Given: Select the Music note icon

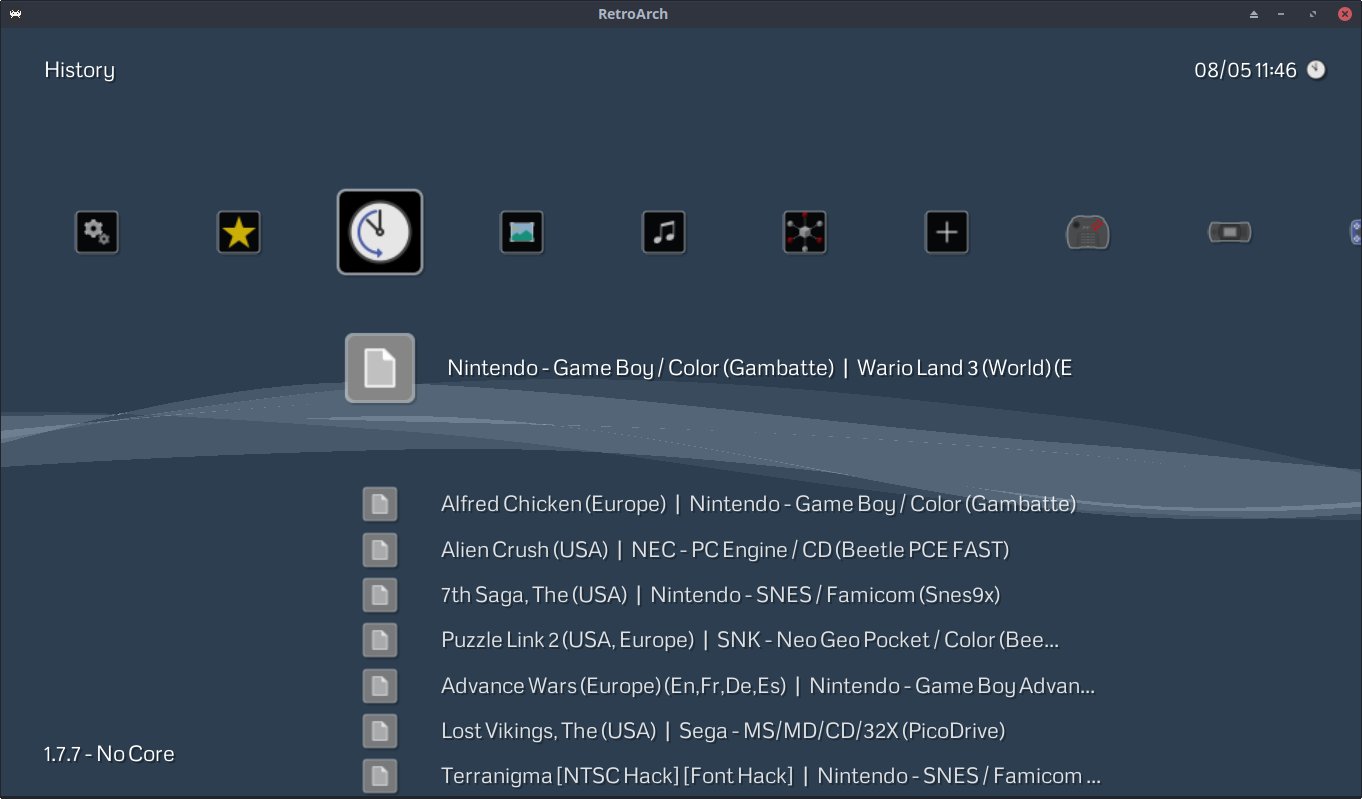Looking at the screenshot, I should (664, 233).
